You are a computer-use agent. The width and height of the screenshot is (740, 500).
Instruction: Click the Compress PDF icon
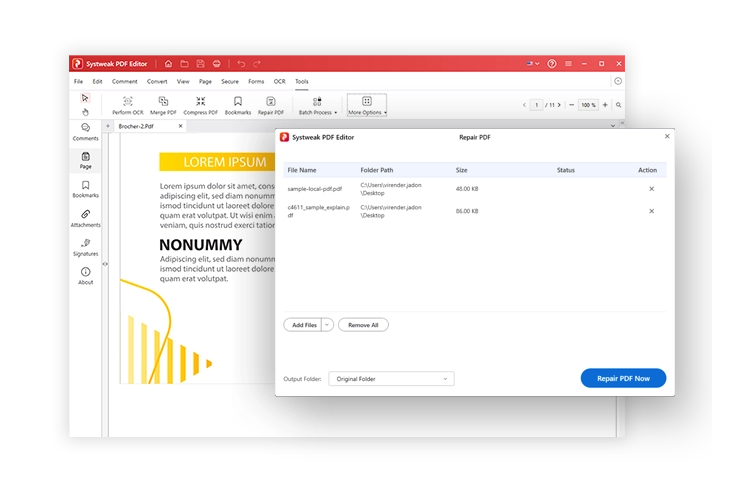click(201, 102)
